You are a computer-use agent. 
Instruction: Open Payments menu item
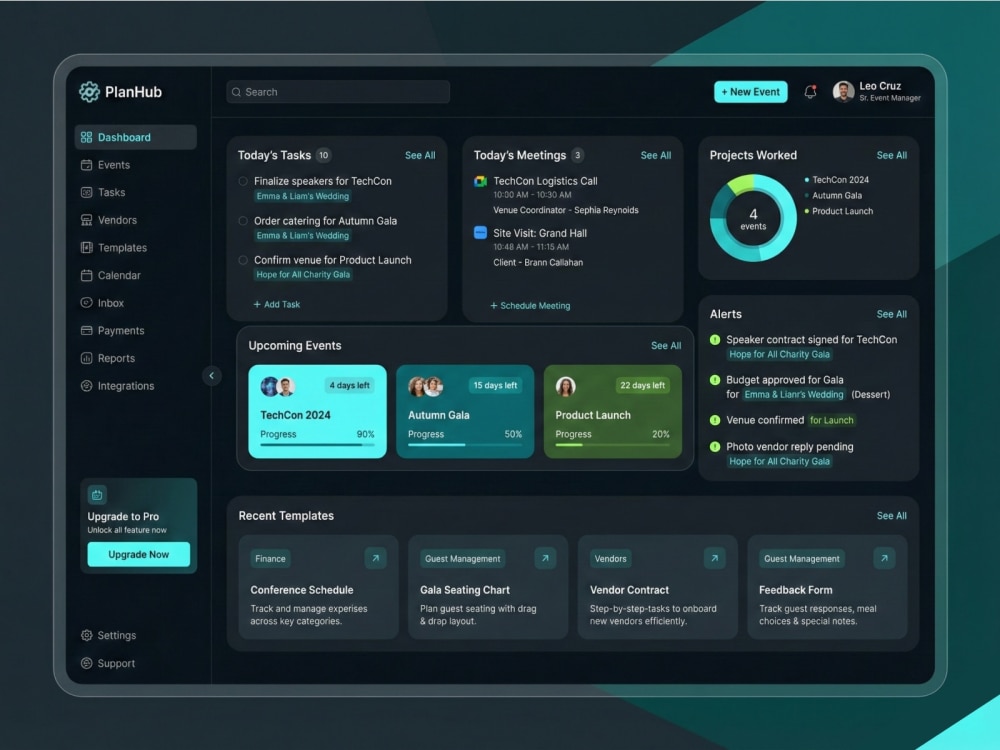point(136,330)
